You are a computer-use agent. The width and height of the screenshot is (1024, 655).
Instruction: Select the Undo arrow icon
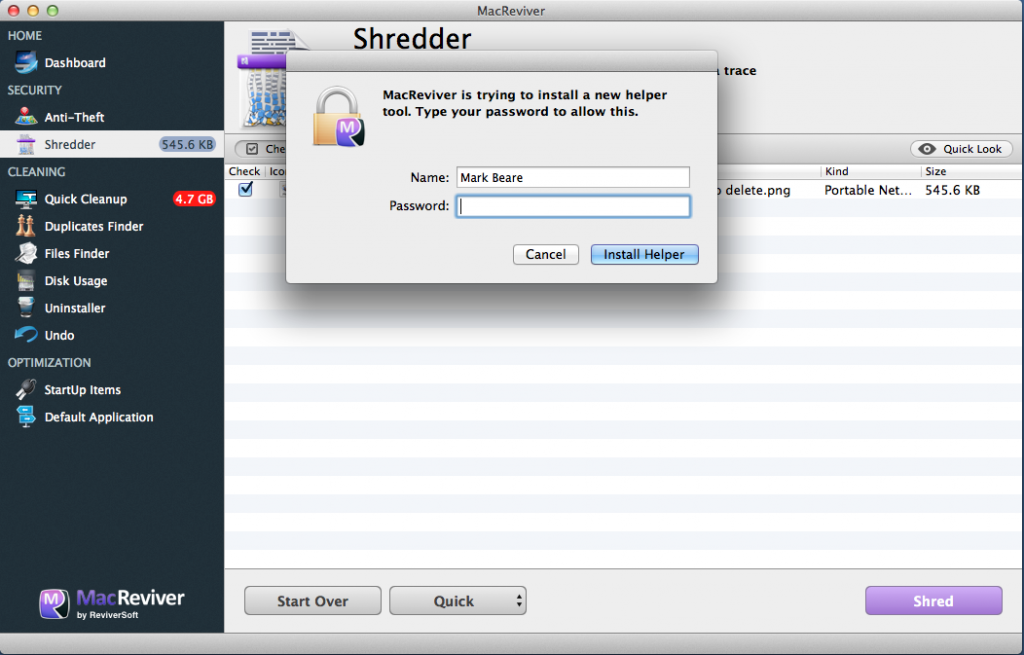pos(26,334)
